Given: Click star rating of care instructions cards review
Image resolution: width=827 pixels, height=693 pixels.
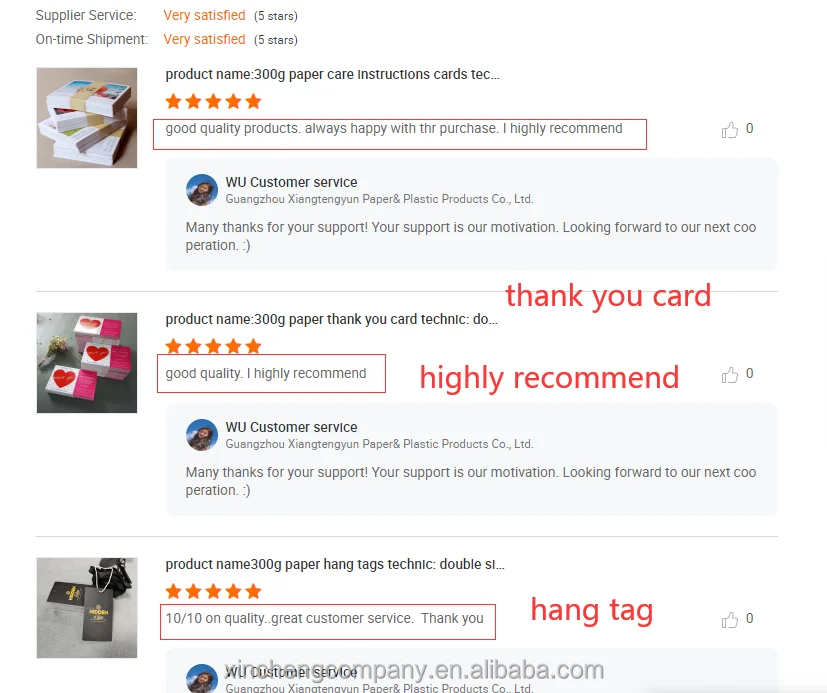Looking at the screenshot, I should 213,101.
